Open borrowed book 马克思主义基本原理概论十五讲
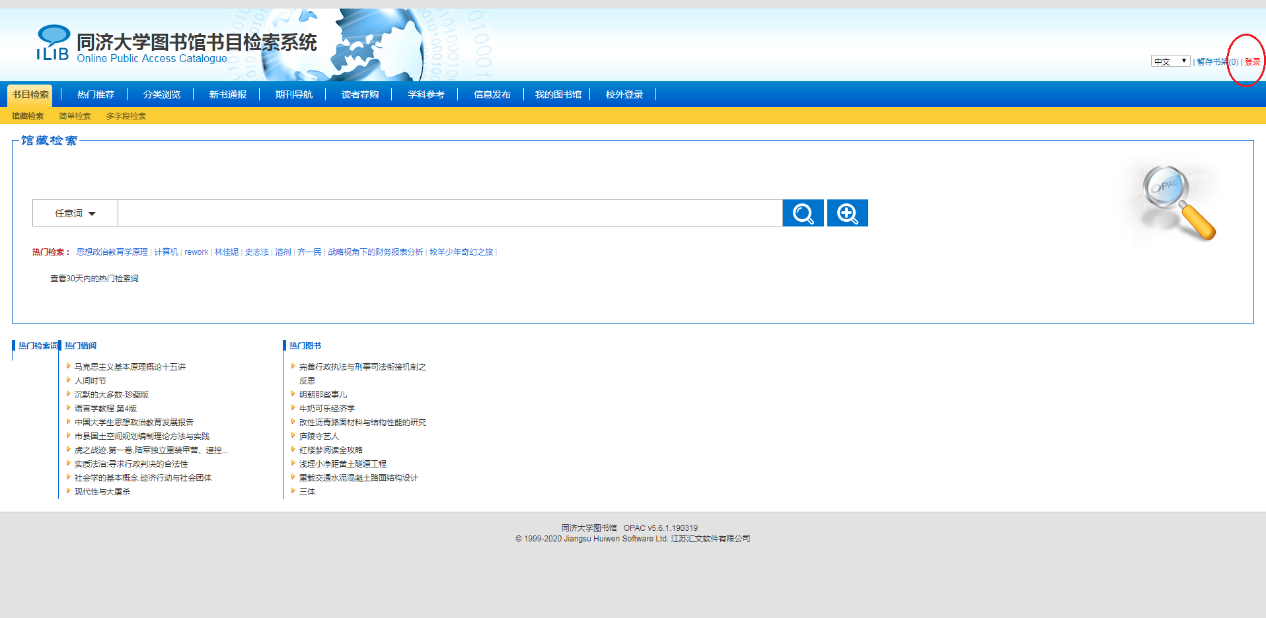This screenshot has height=618, width=1266. point(130,367)
